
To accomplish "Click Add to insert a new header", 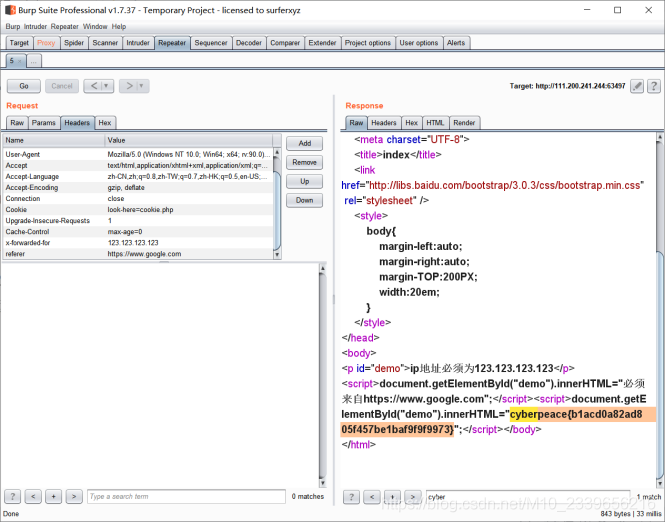I will coord(305,143).
